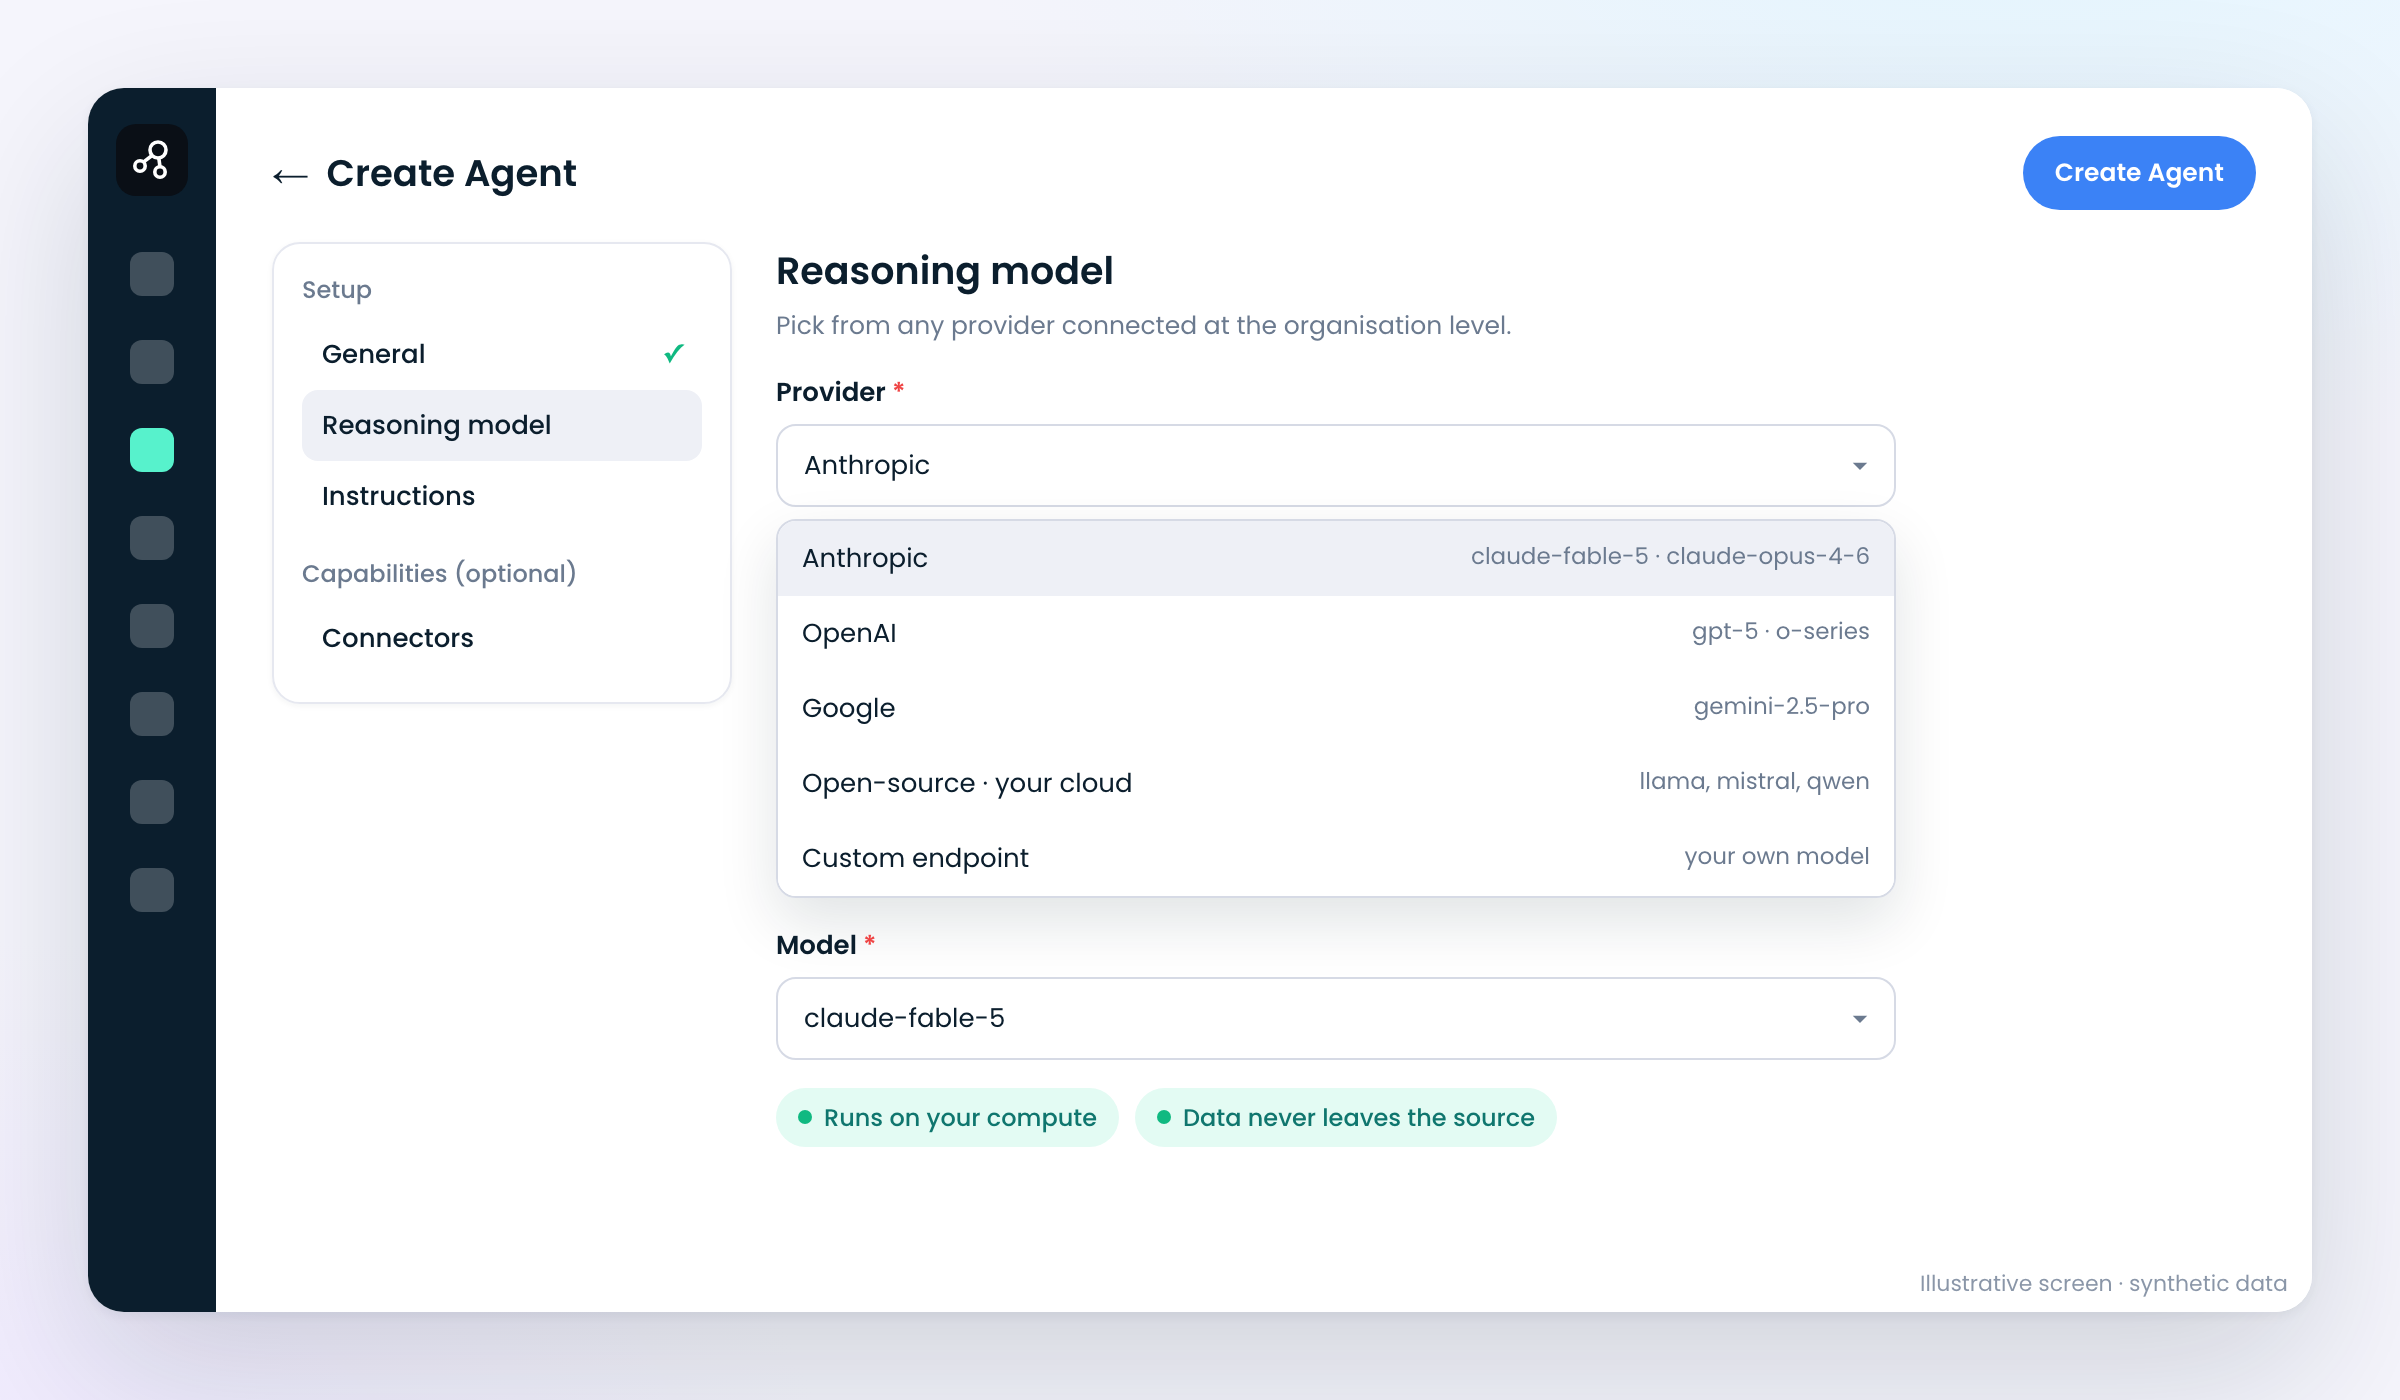Click the app logo in the dark sidebar
This screenshot has height=1400, width=2400.
click(x=152, y=160)
